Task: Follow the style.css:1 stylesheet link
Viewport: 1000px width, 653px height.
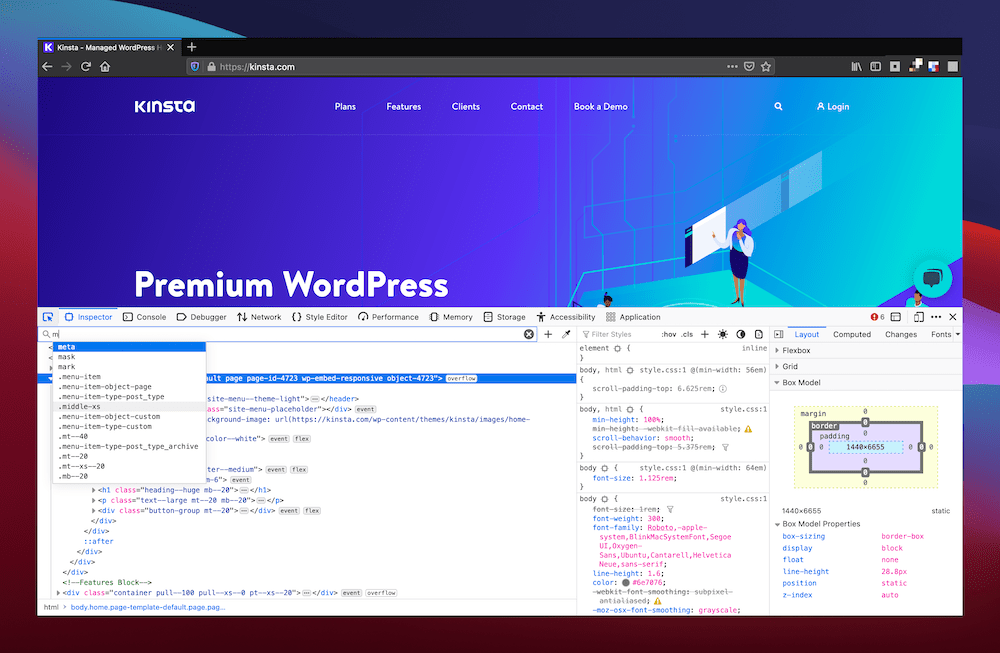Action: point(744,409)
